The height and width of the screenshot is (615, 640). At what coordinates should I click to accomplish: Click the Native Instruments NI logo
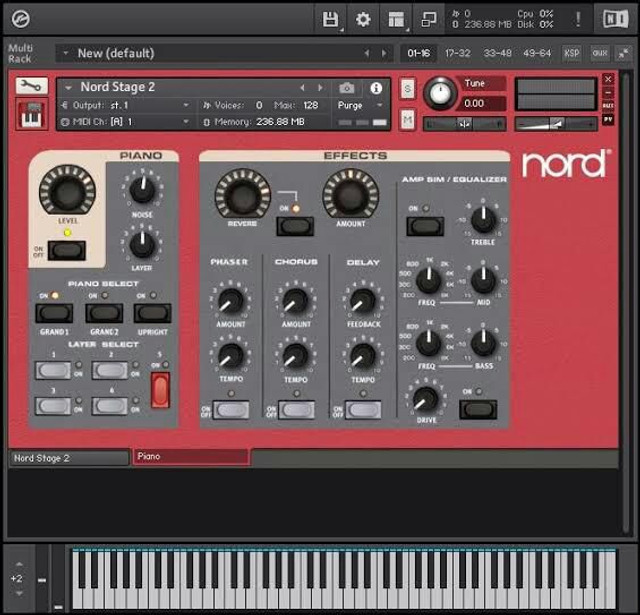click(616, 19)
